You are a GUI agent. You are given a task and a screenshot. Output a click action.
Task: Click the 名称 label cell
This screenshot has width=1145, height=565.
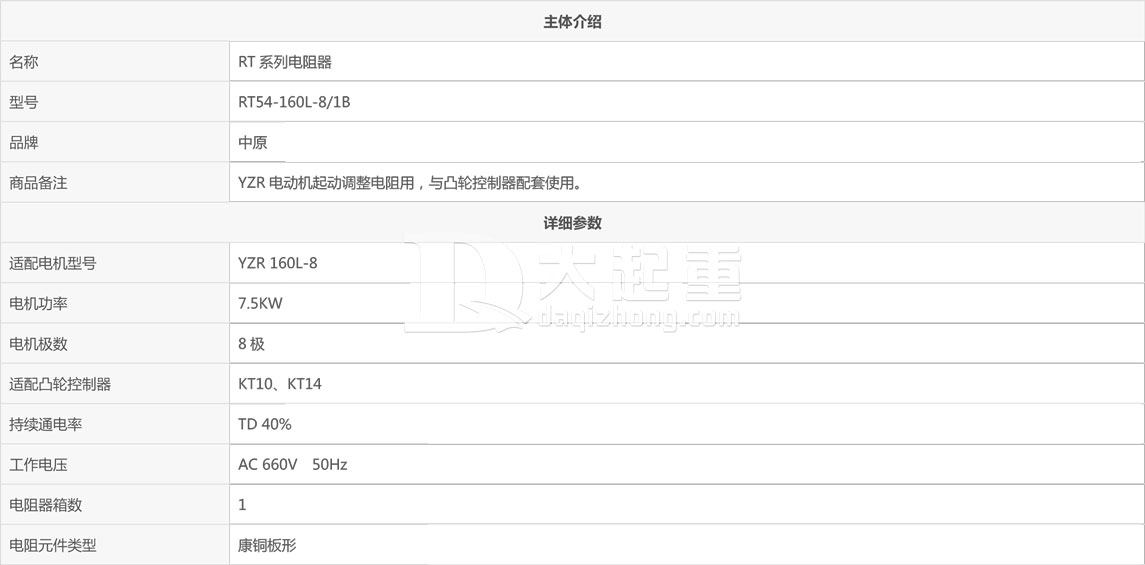point(115,62)
